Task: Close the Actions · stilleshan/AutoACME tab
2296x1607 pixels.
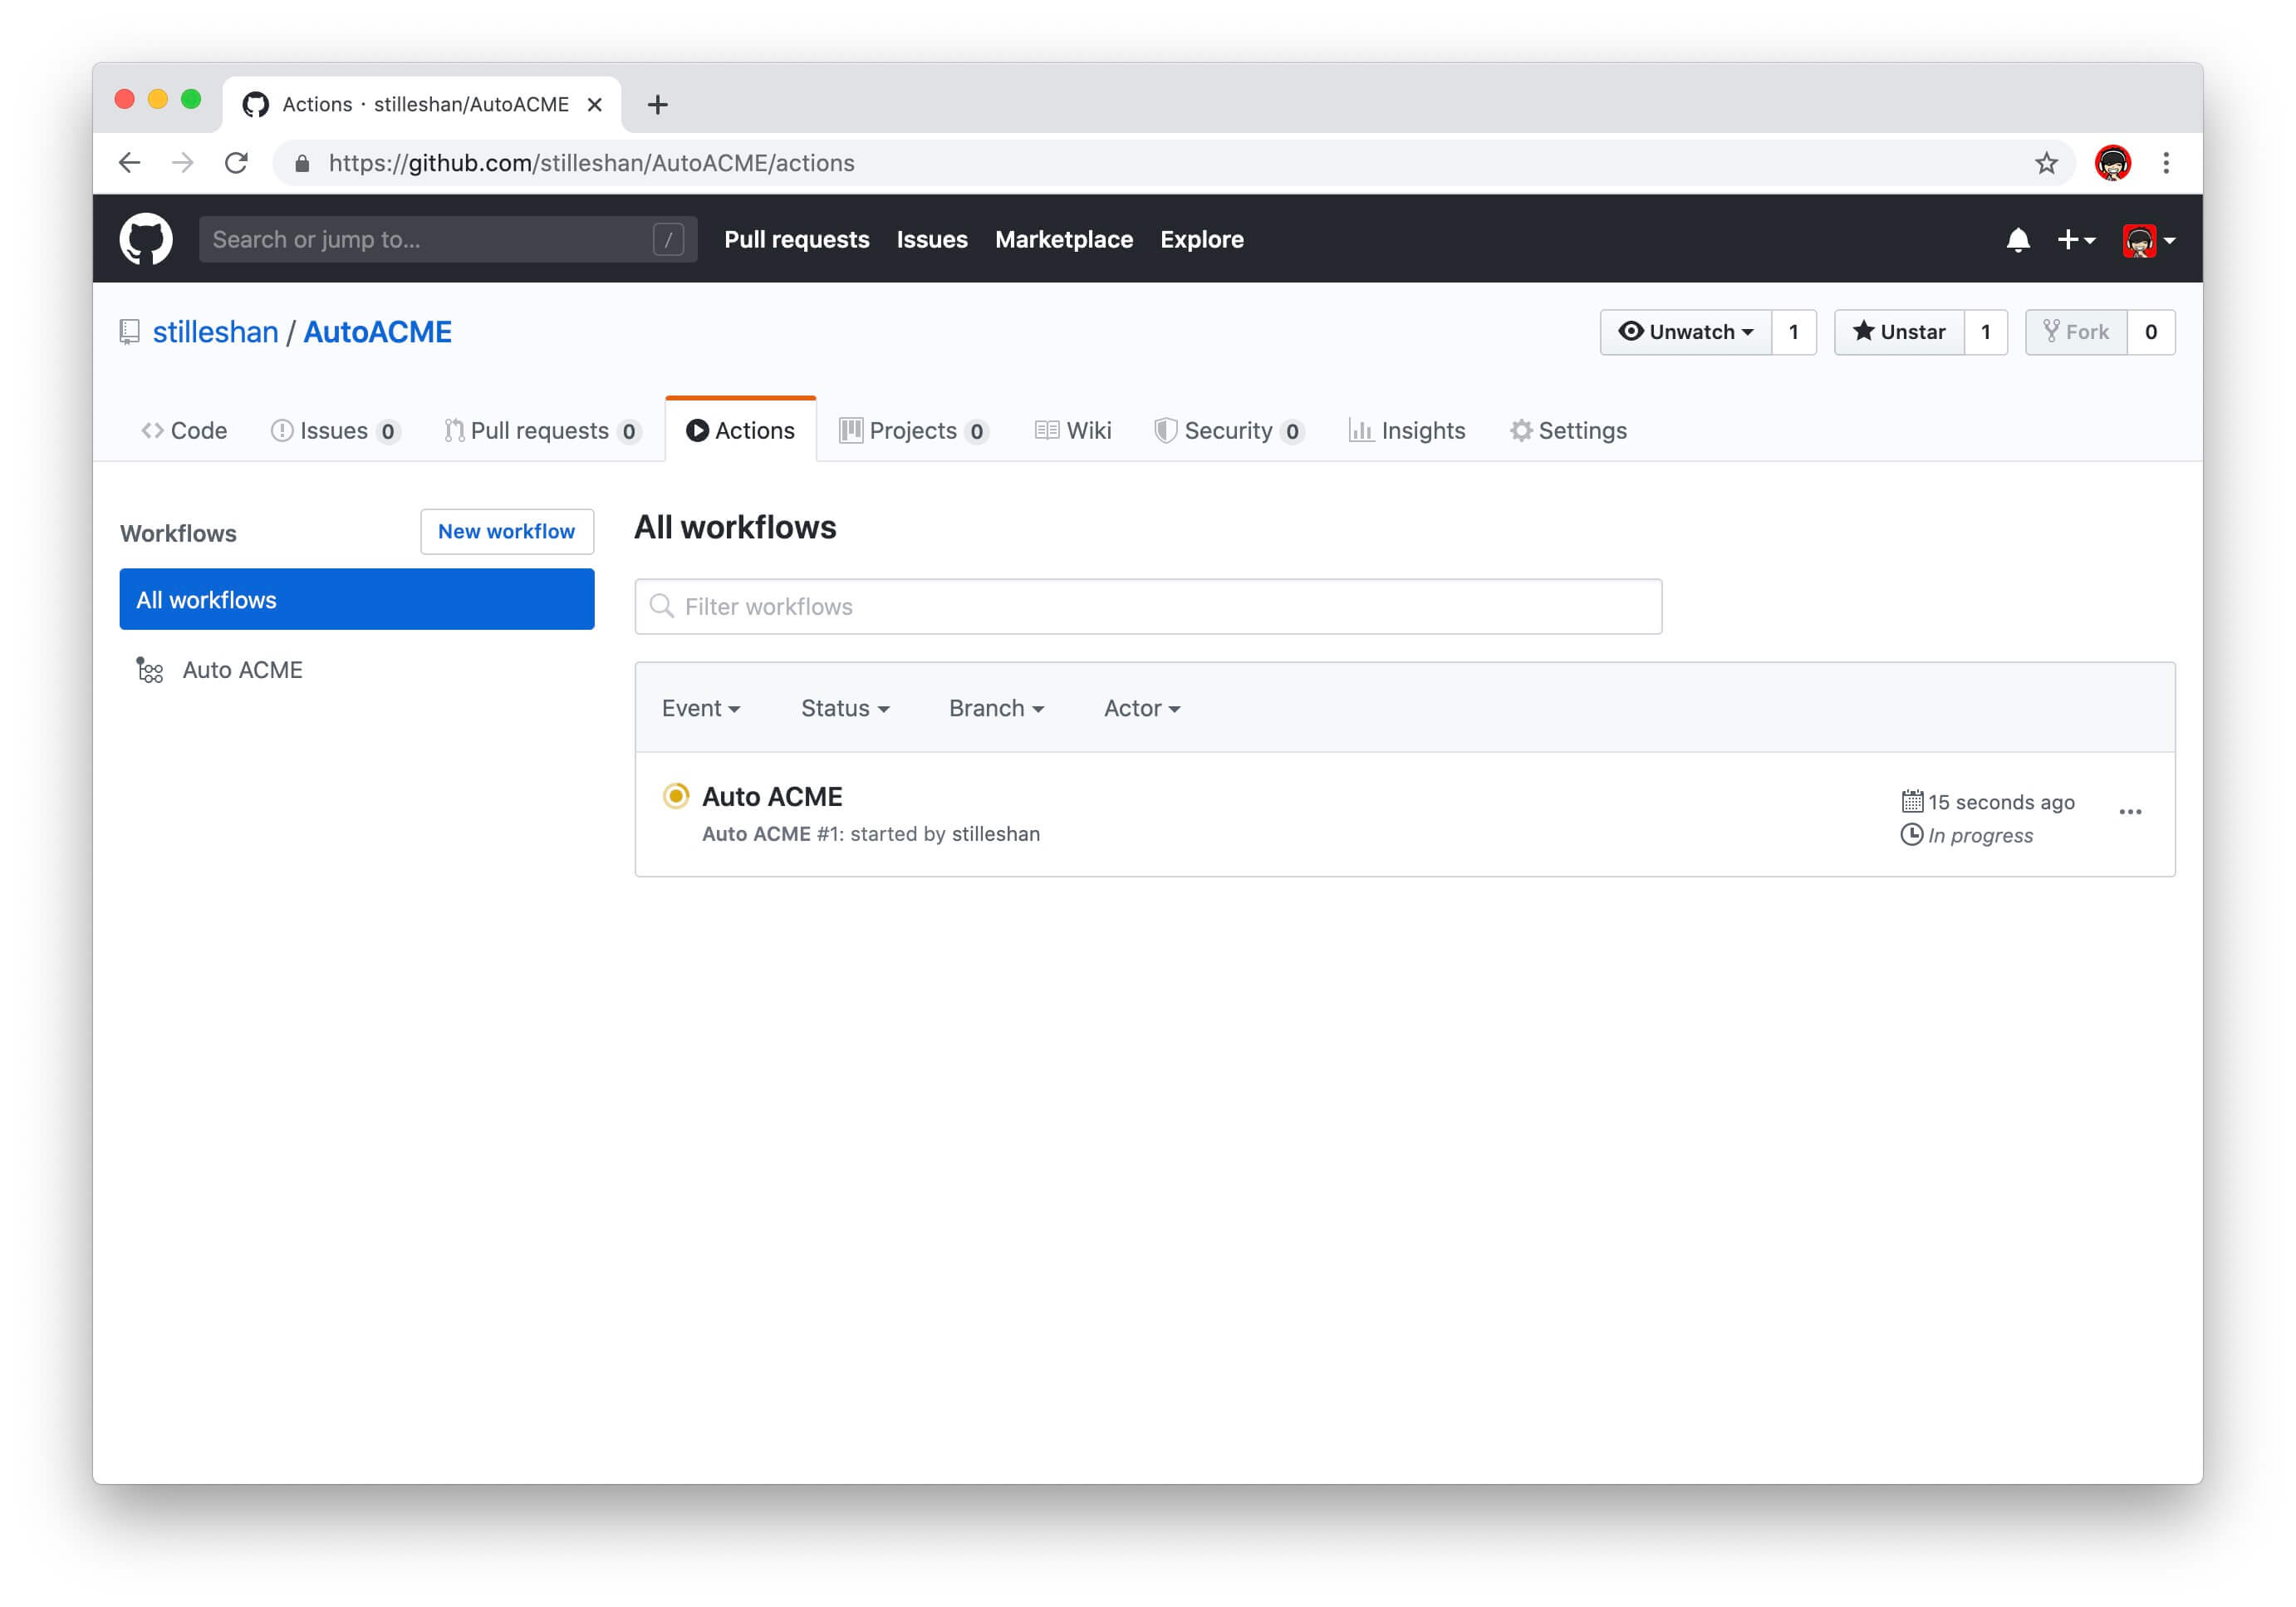Action: (594, 105)
